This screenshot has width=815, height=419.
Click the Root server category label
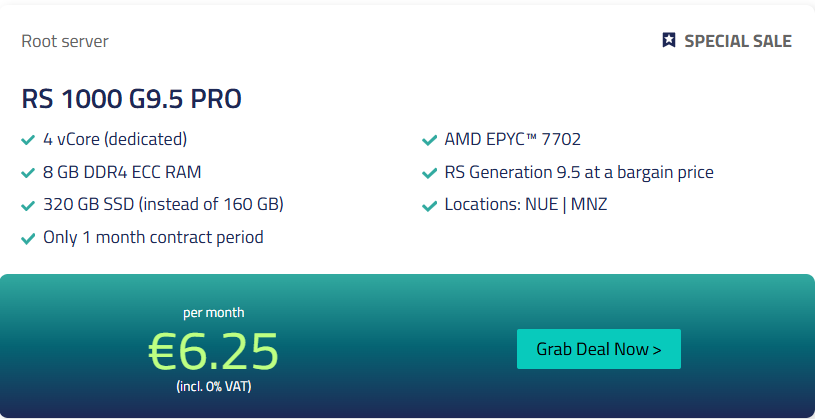tap(65, 41)
